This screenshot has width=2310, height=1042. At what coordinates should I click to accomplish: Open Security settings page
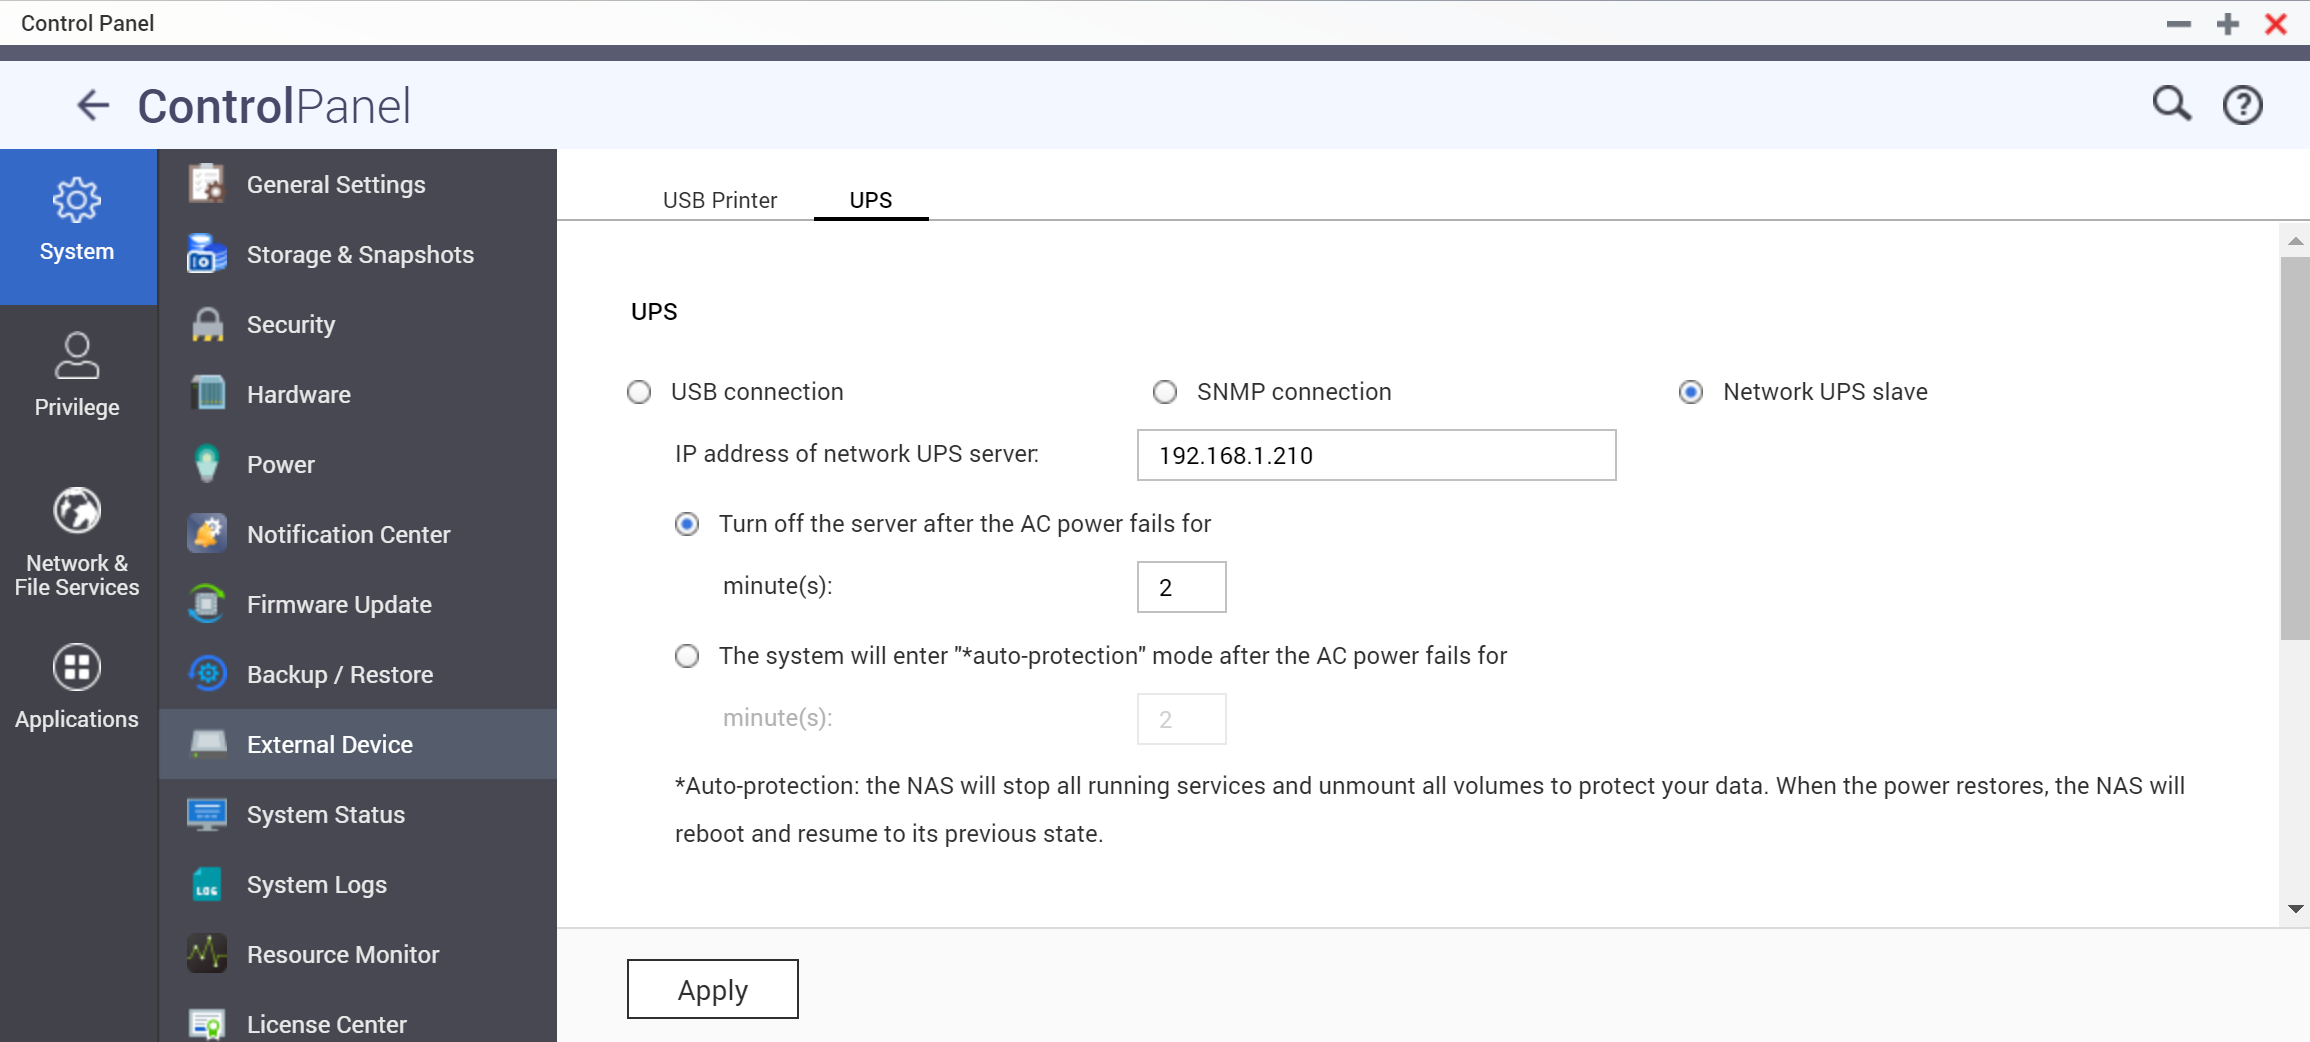(358, 324)
